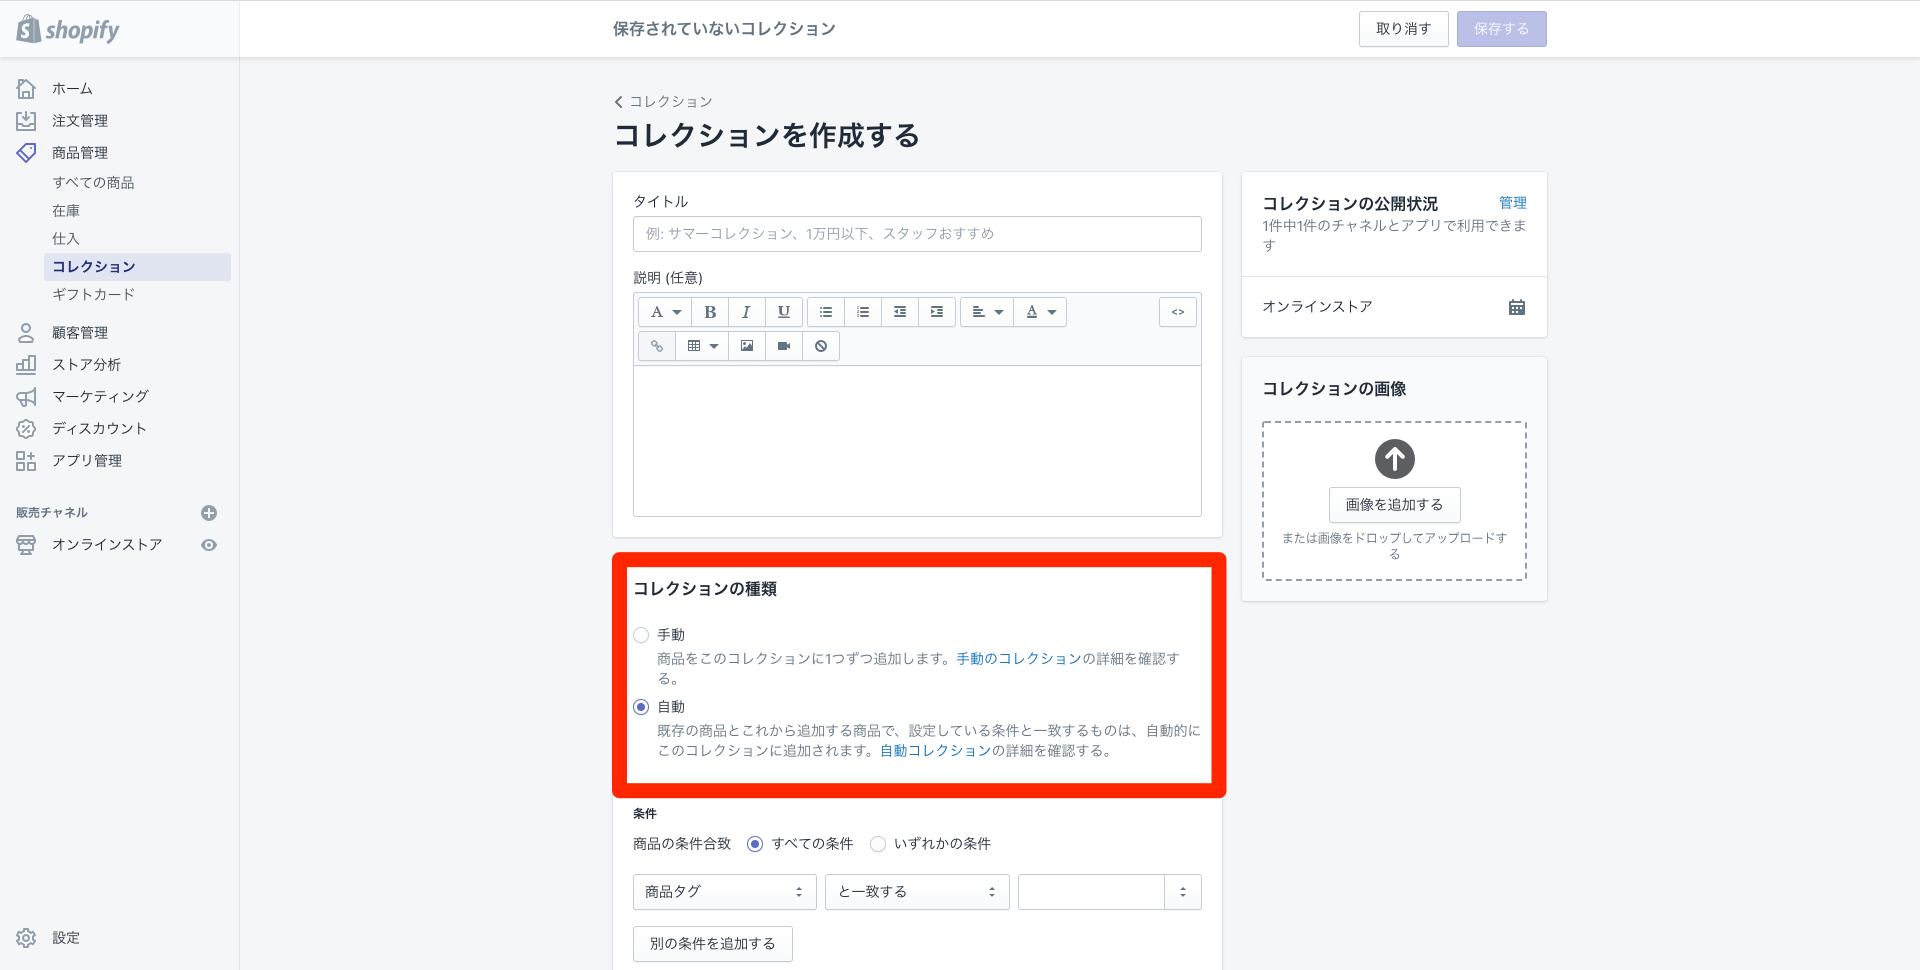Open the コレクション section in the sidebar
Screen dimensions: 1920x970
(93, 266)
